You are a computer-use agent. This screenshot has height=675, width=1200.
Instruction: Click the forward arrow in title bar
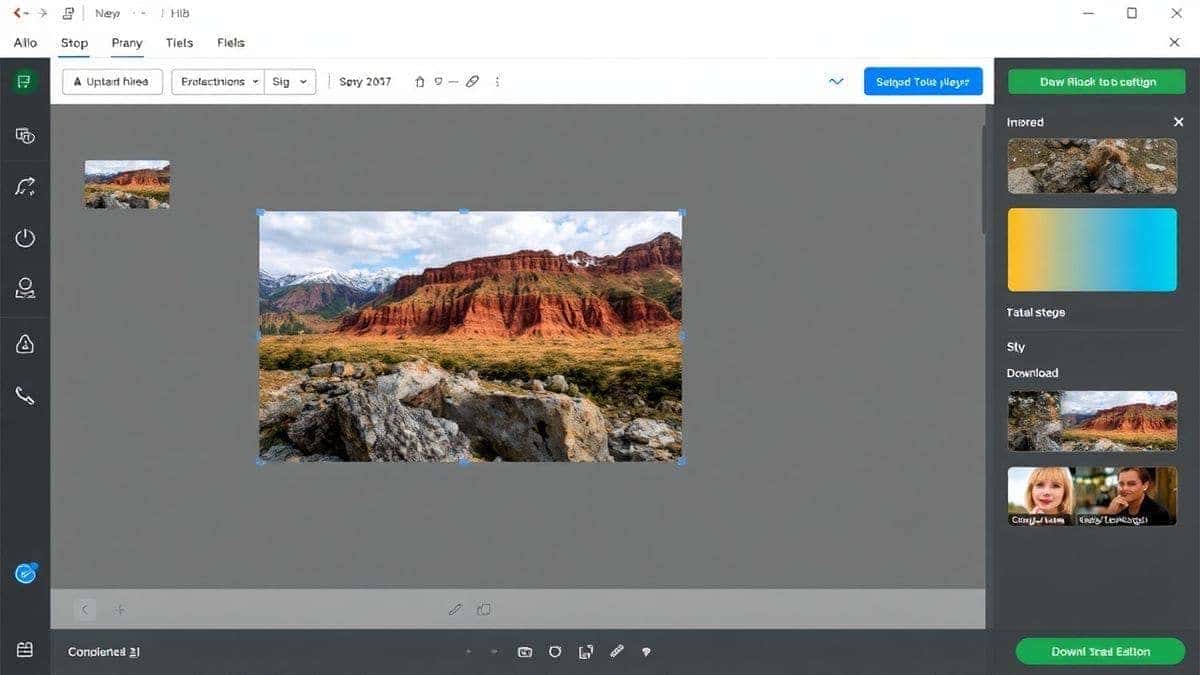click(x=42, y=13)
